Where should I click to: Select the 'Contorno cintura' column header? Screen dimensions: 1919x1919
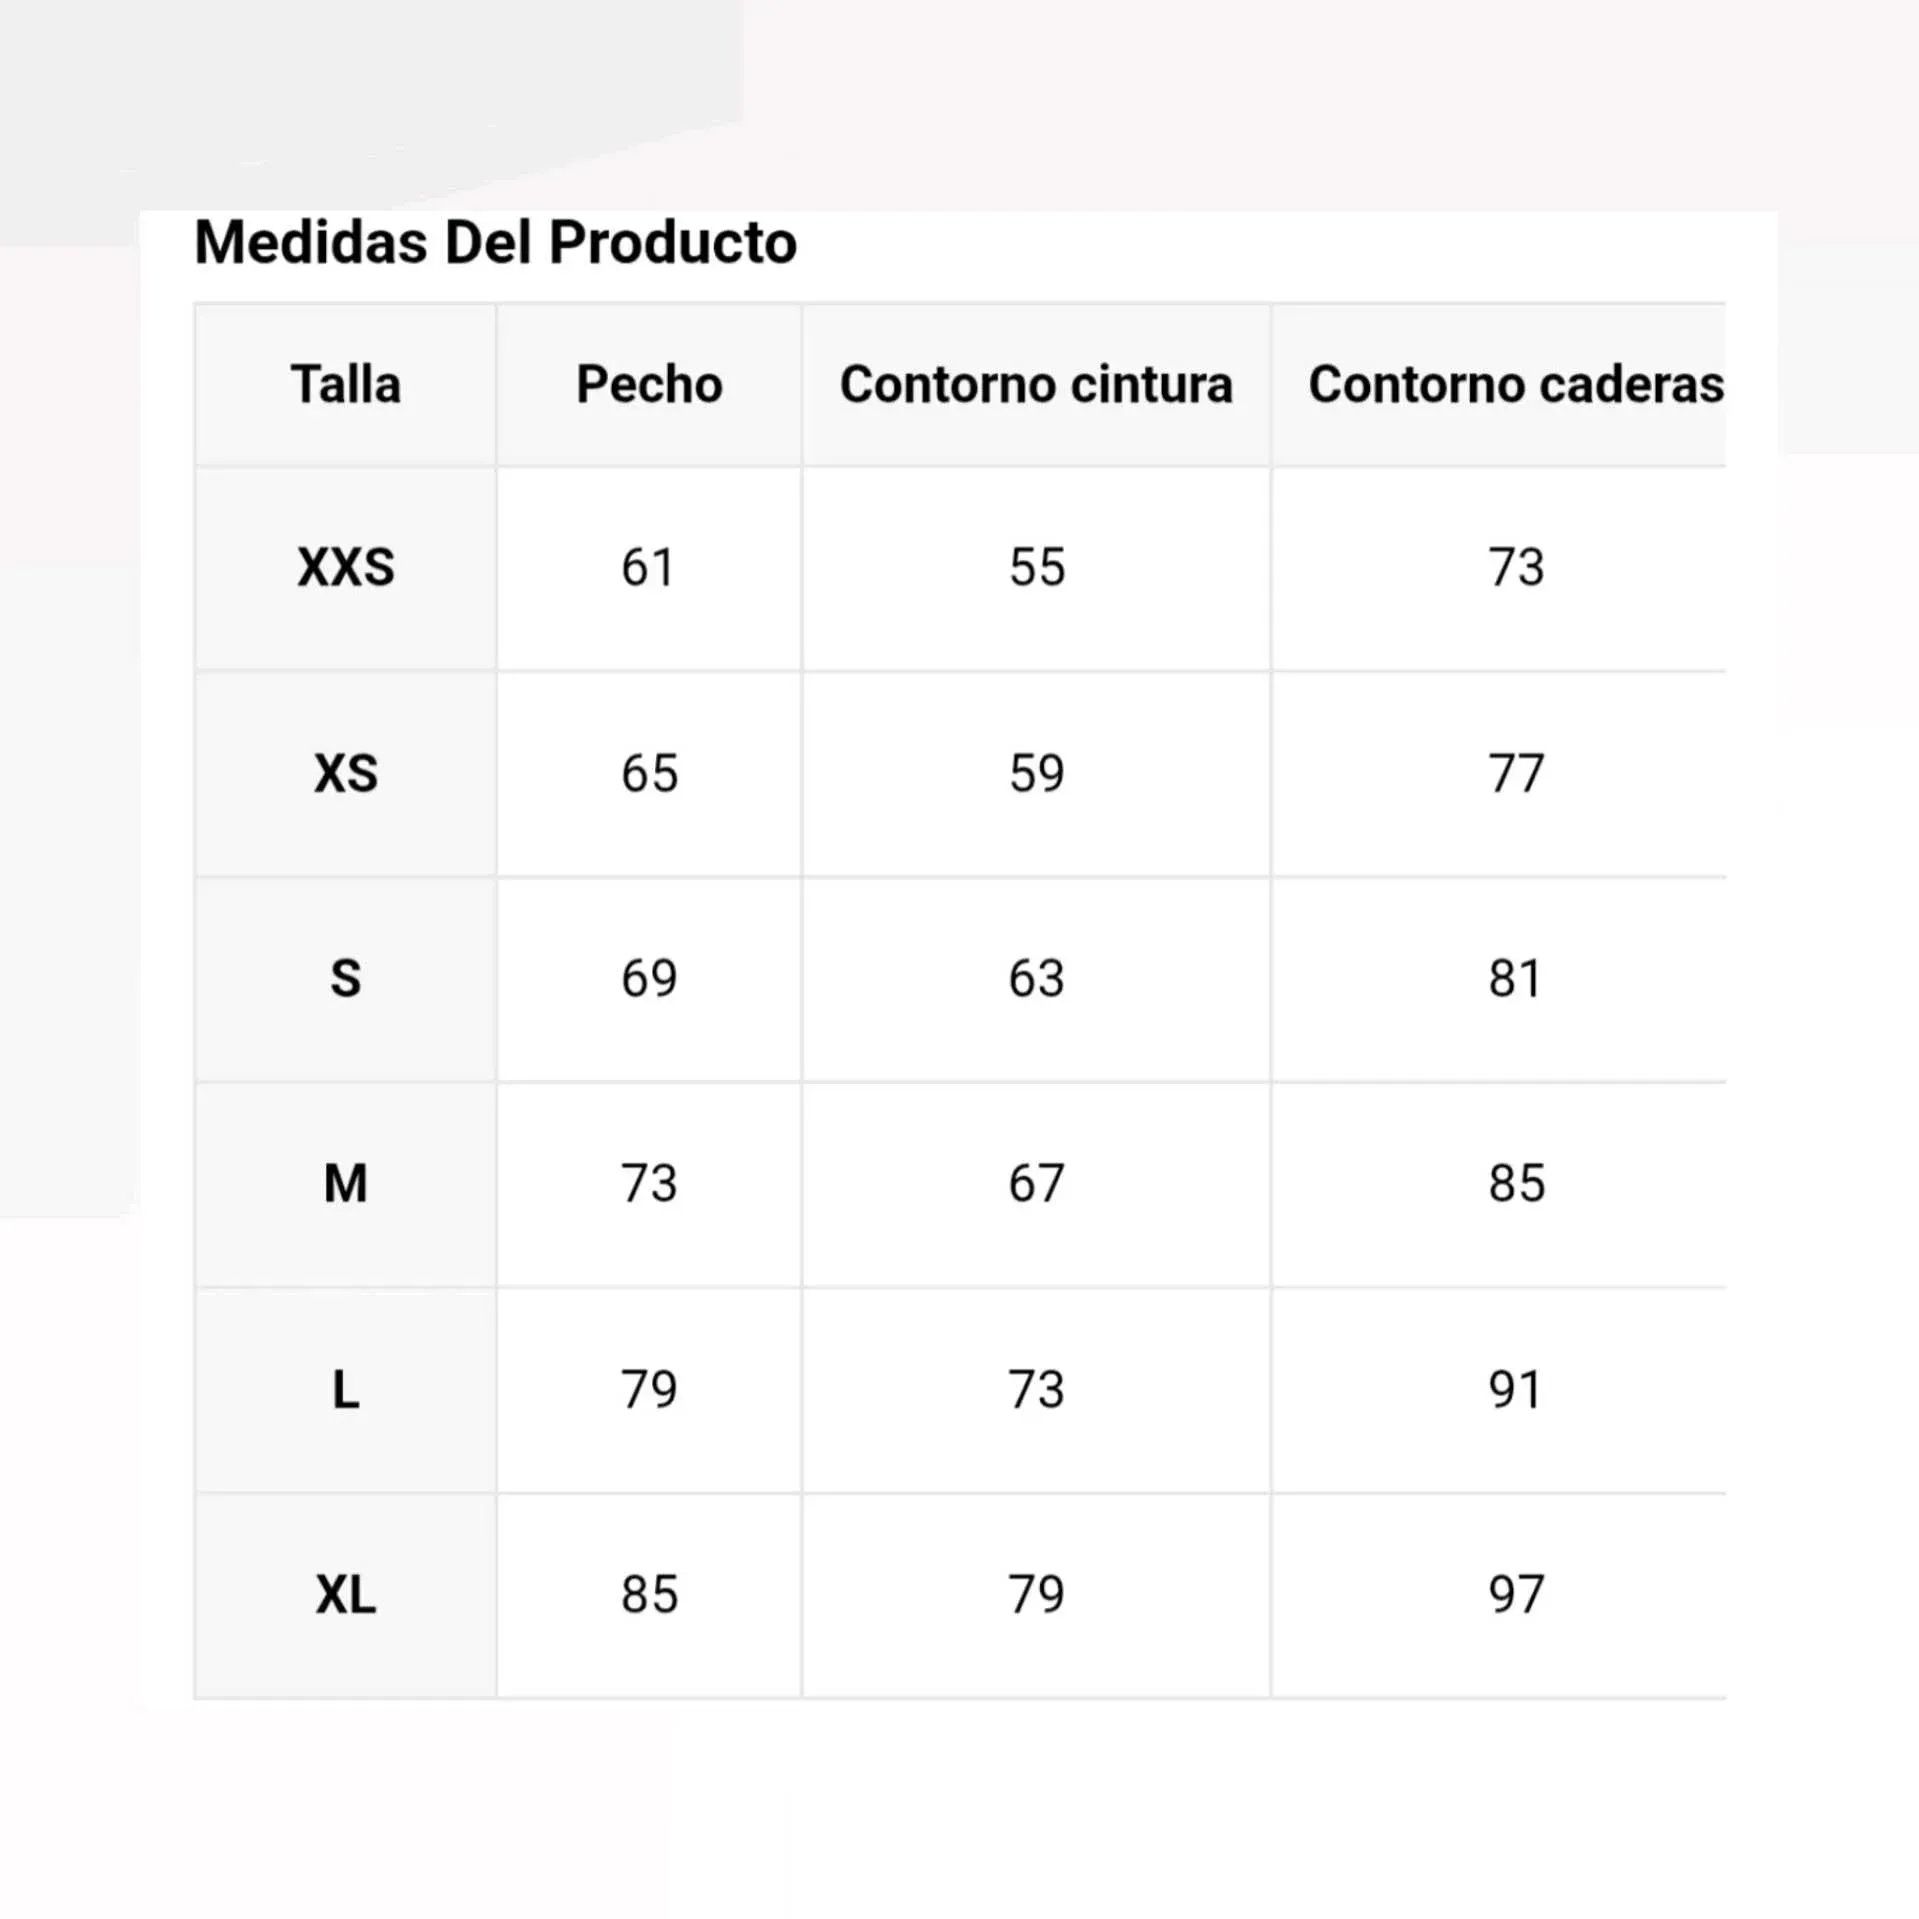(1036, 385)
